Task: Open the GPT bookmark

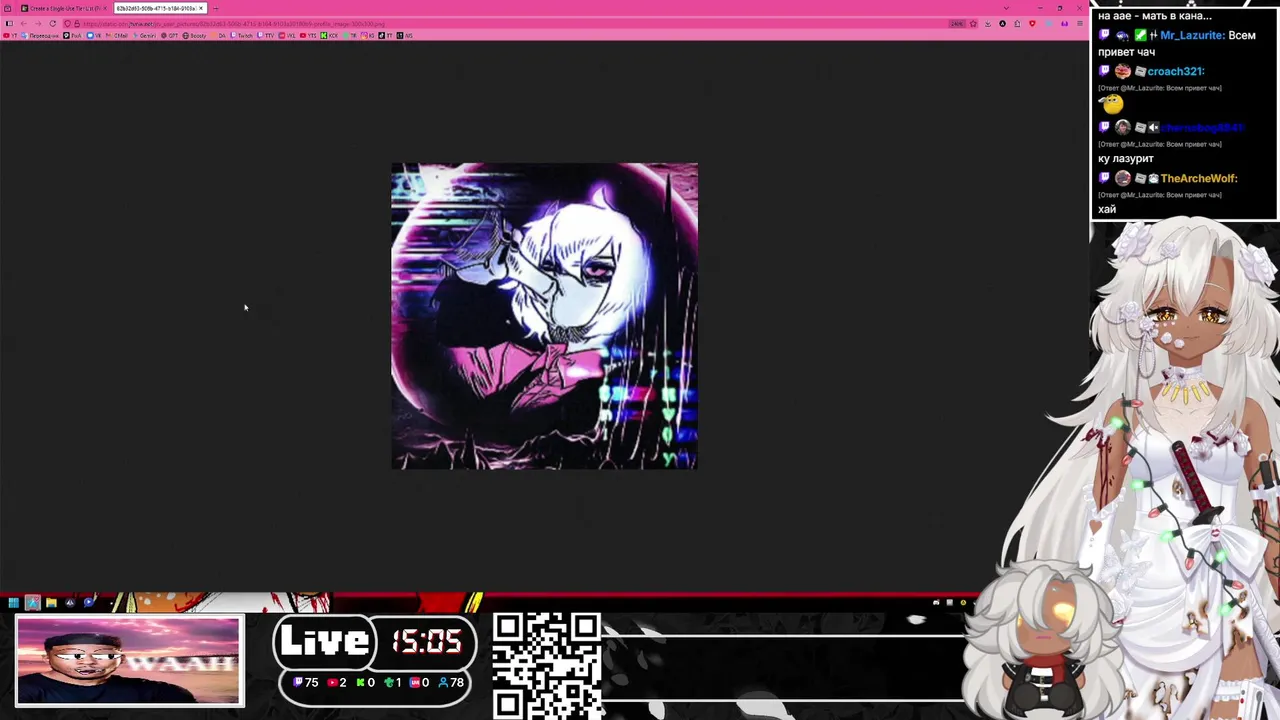Action: coord(170,36)
